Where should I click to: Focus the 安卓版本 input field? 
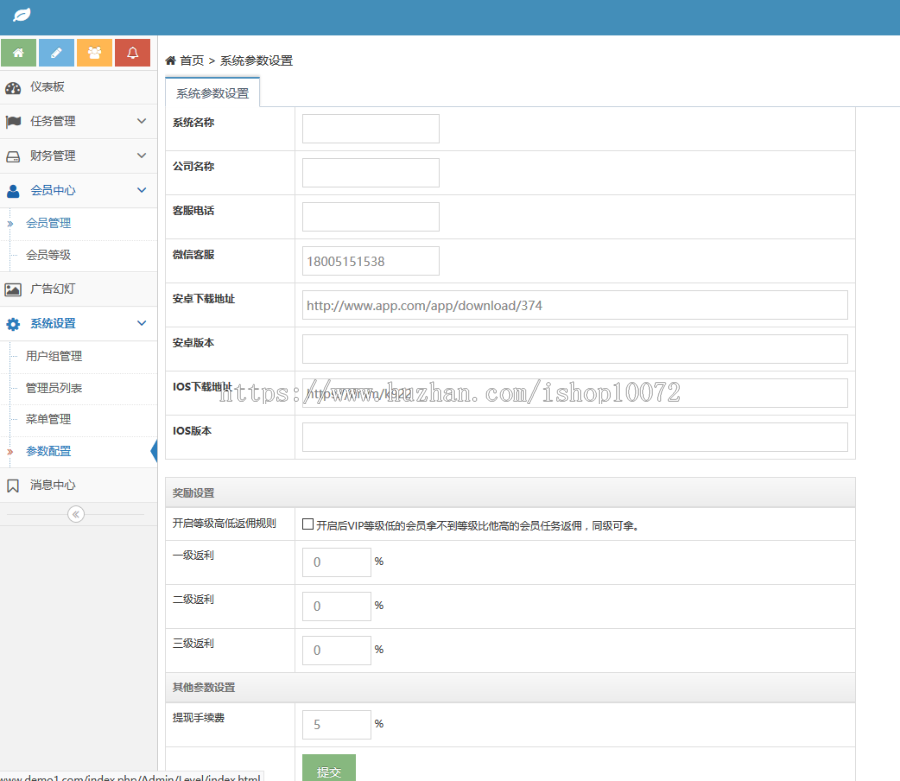(x=575, y=349)
